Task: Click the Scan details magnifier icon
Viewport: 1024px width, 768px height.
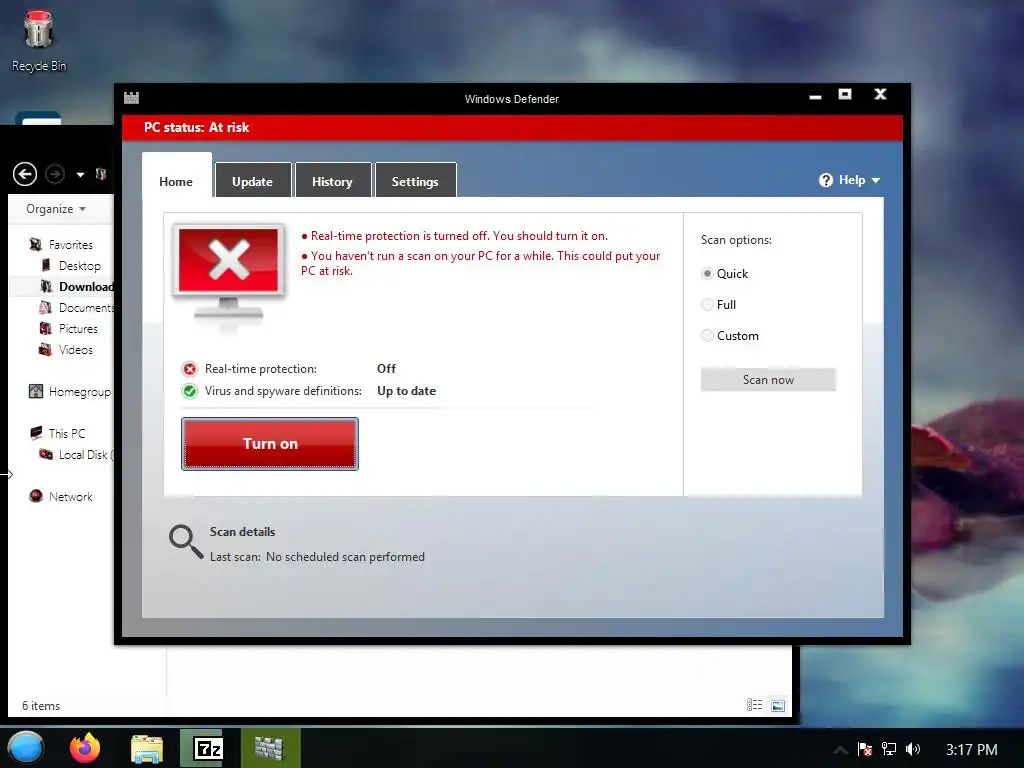Action: pyautogui.click(x=186, y=541)
